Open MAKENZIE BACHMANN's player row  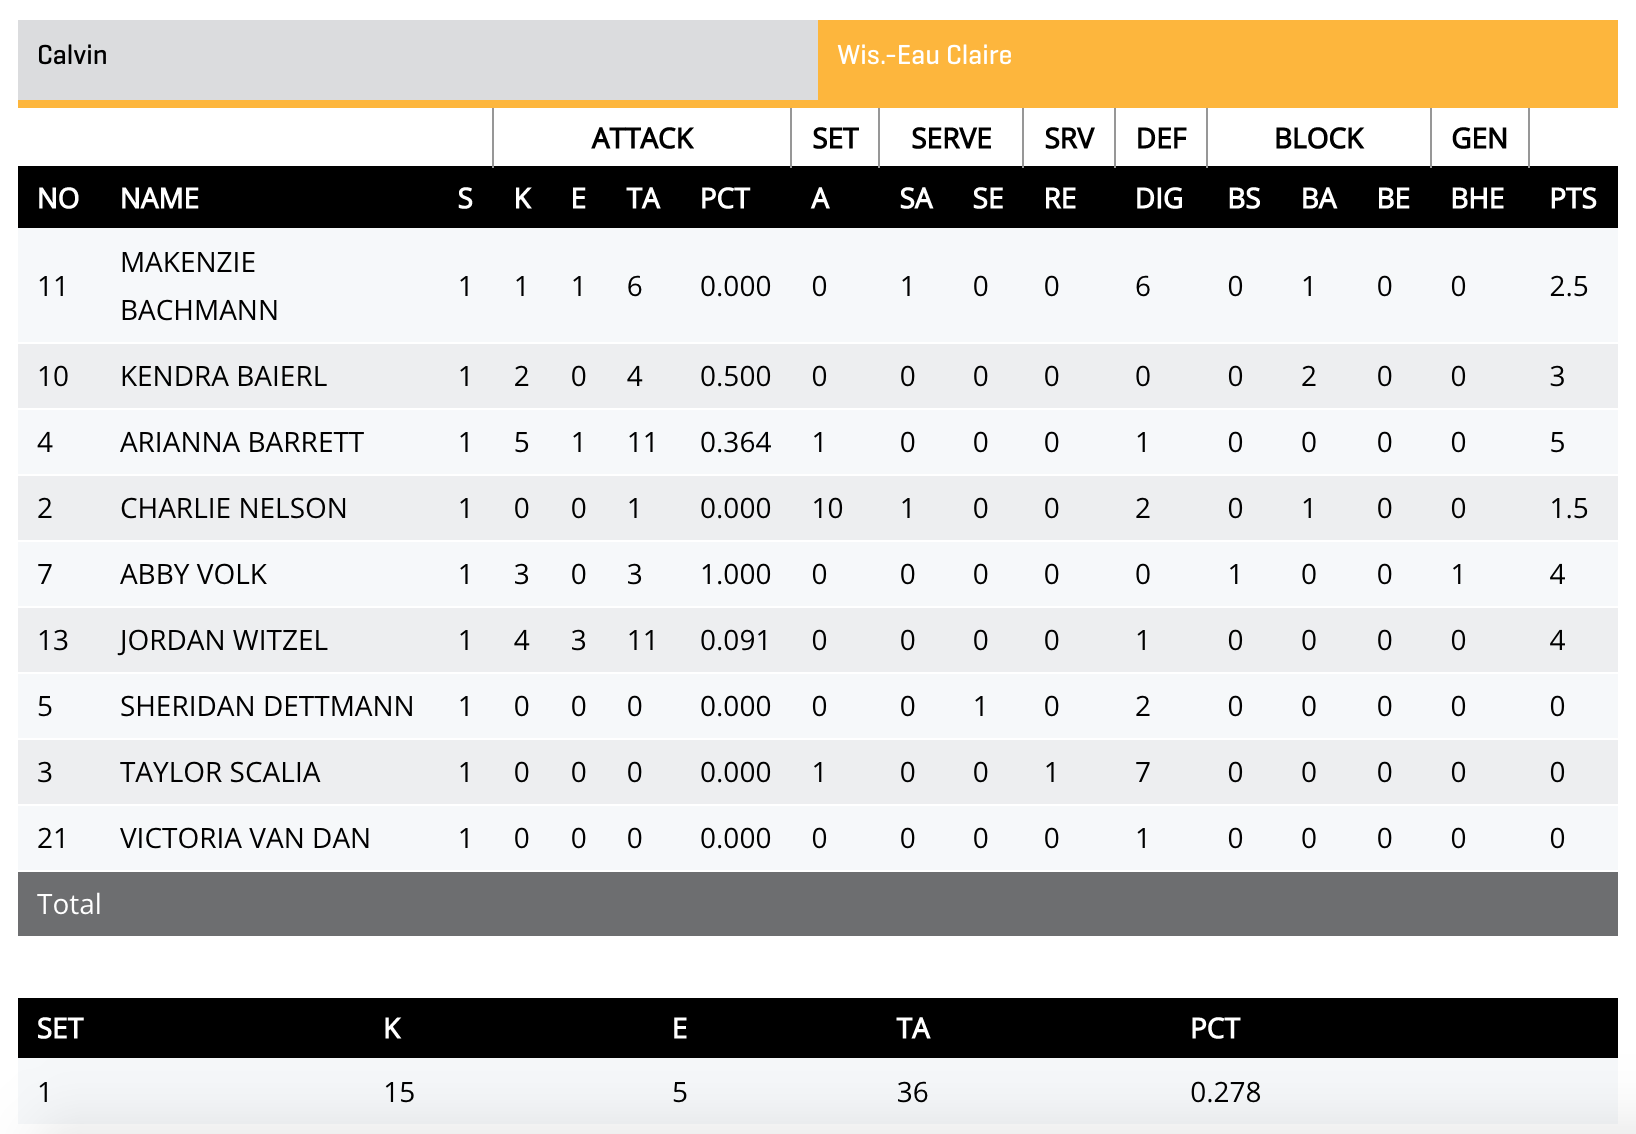(x=200, y=286)
